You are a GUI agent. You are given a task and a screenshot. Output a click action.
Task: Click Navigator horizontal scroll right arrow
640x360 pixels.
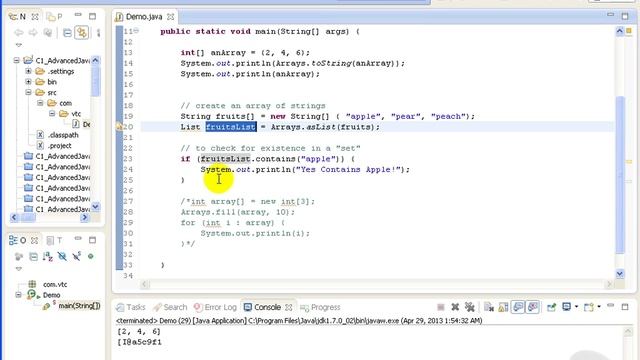click(x=84, y=218)
